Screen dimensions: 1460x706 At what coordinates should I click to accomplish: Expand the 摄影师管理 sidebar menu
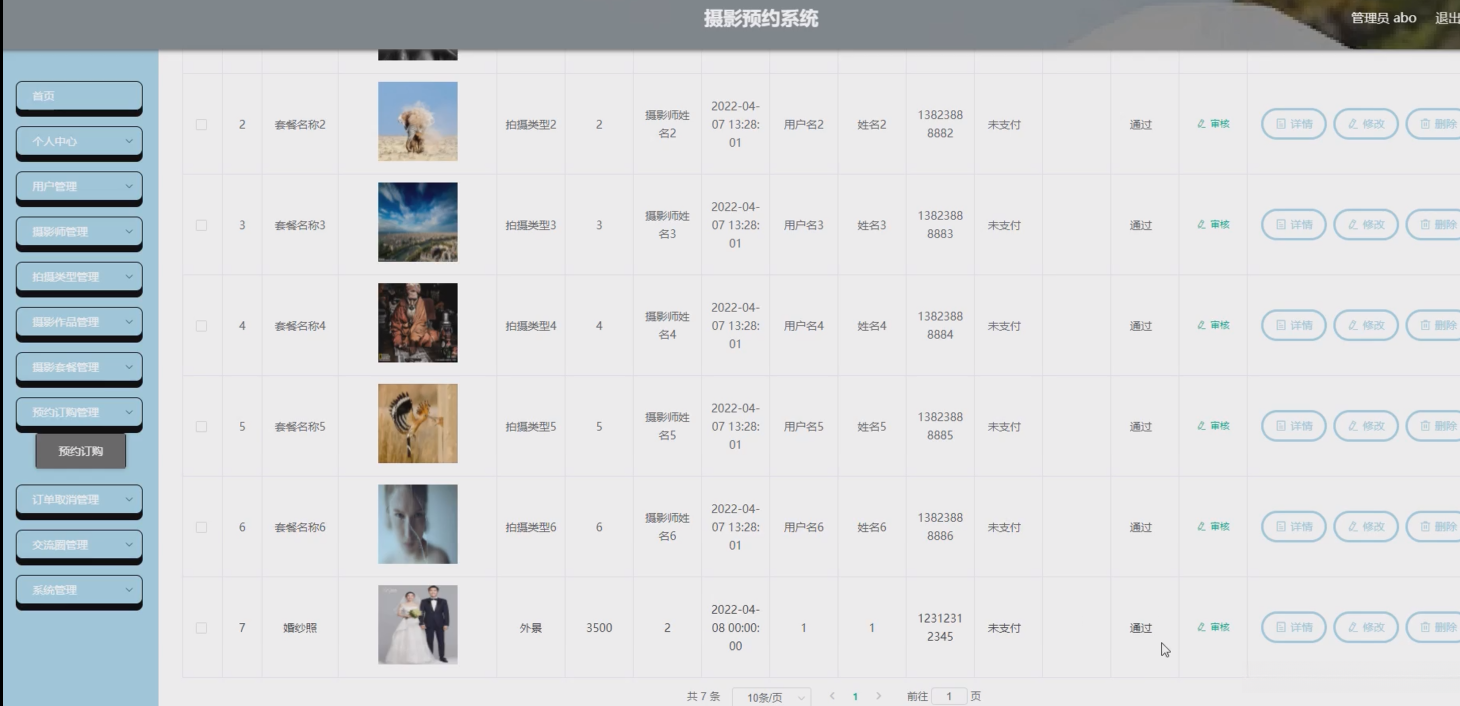[79, 231]
